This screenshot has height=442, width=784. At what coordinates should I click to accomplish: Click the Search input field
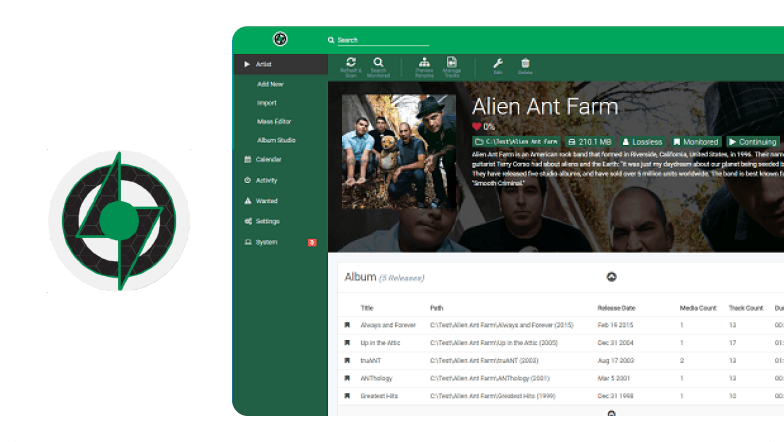382,40
